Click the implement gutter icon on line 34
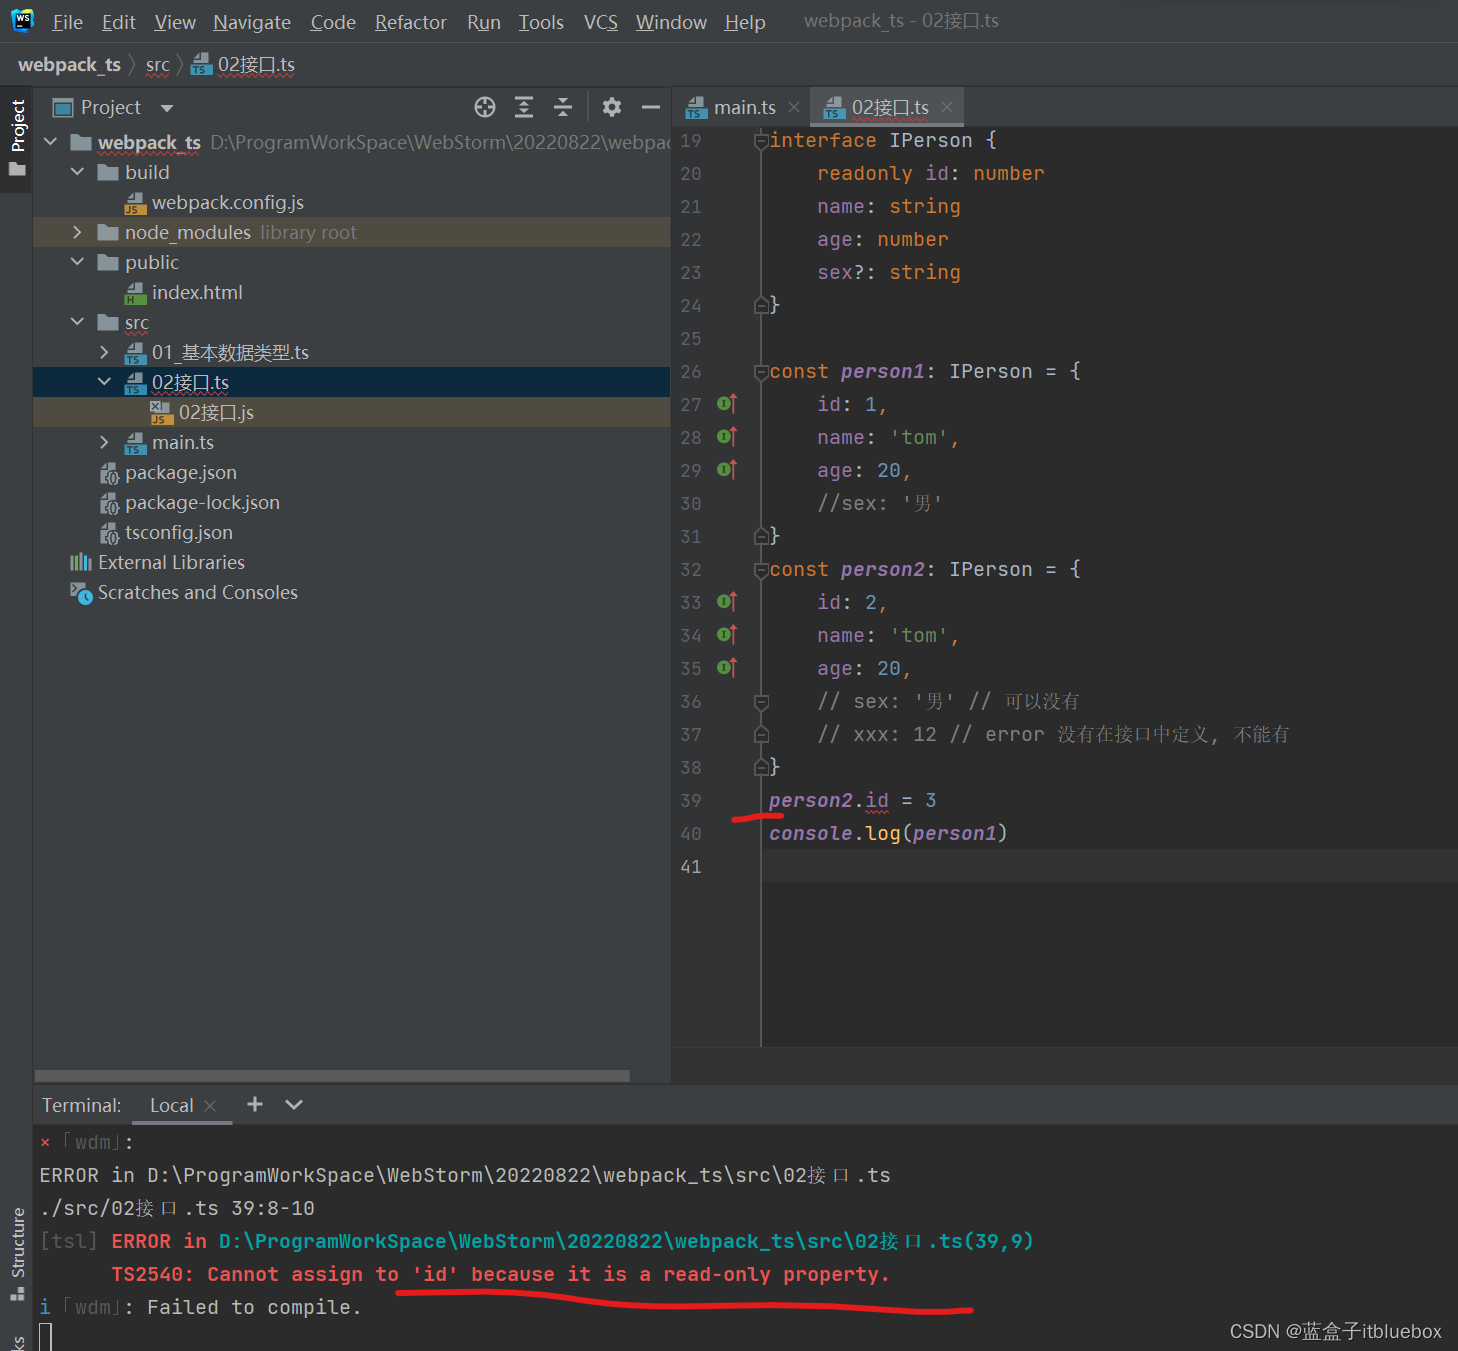The image size is (1458, 1351). tap(727, 635)
